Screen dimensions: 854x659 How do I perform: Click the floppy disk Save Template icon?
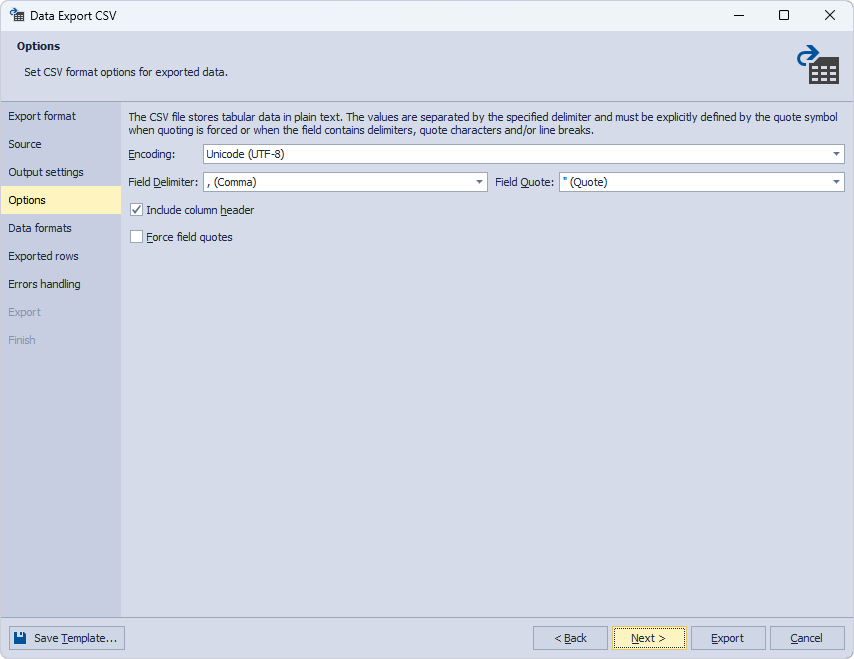tap(20, 638)
